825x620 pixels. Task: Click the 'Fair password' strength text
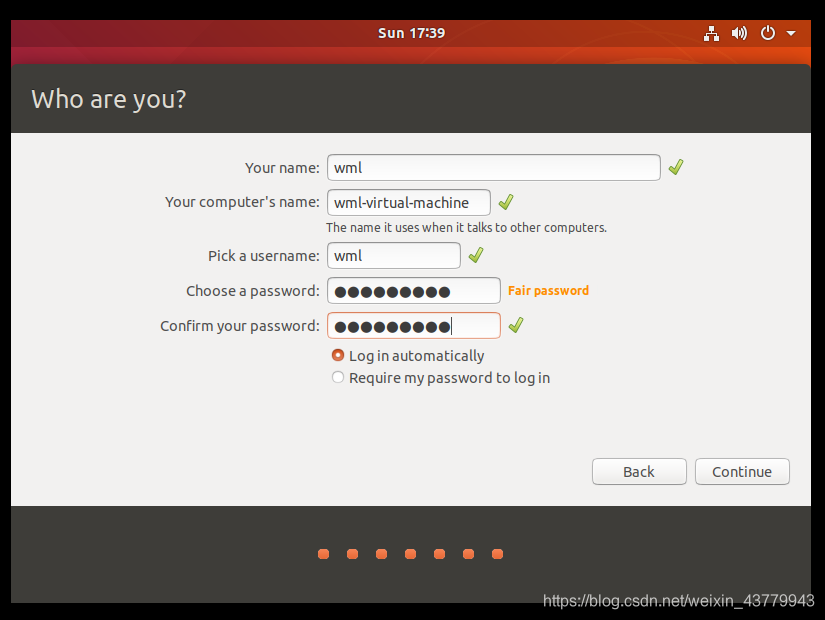pyautogui.click(x=548, y=291)
